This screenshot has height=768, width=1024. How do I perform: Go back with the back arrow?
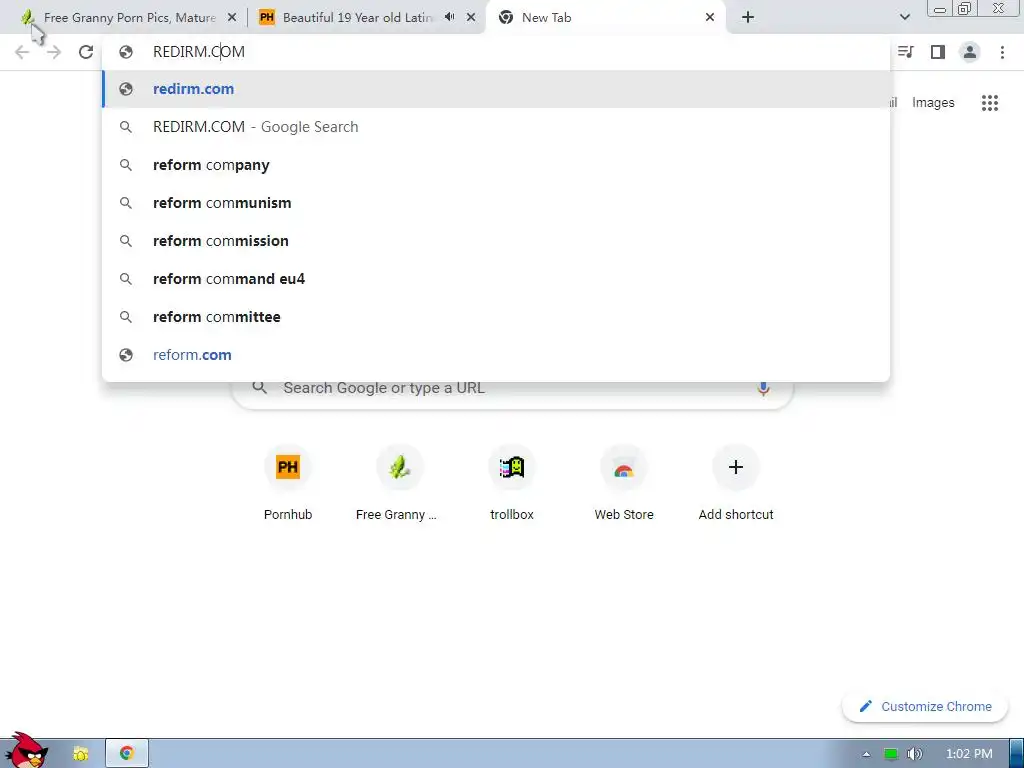click(22, 52)
